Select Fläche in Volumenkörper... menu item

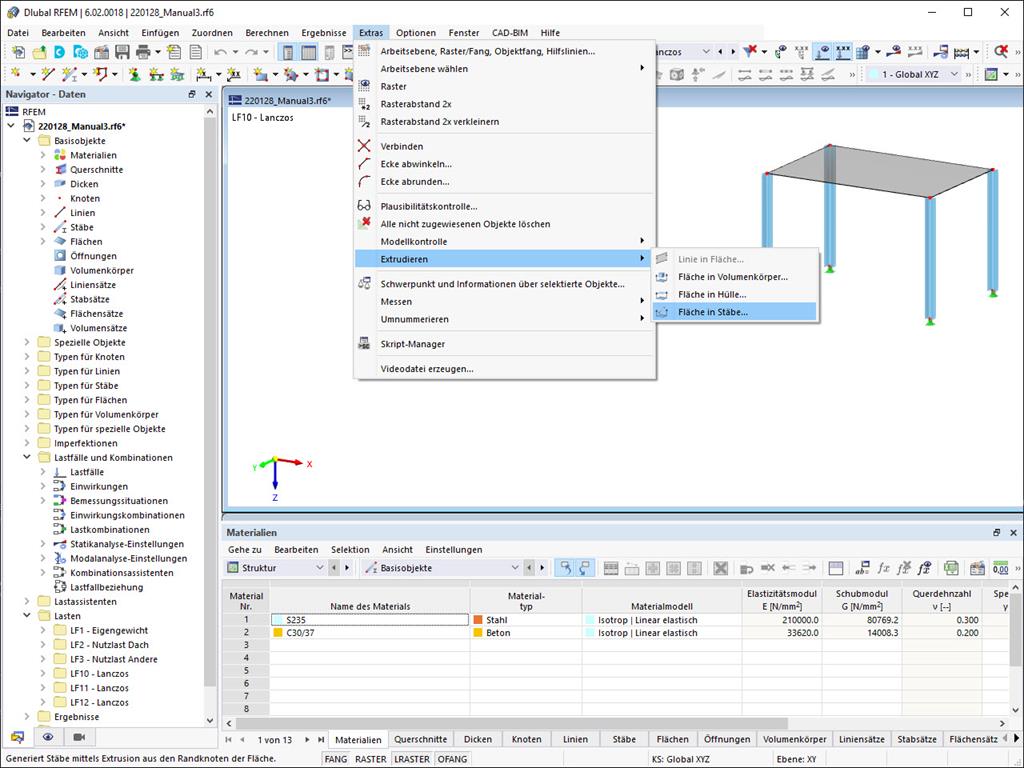(735, 277)
